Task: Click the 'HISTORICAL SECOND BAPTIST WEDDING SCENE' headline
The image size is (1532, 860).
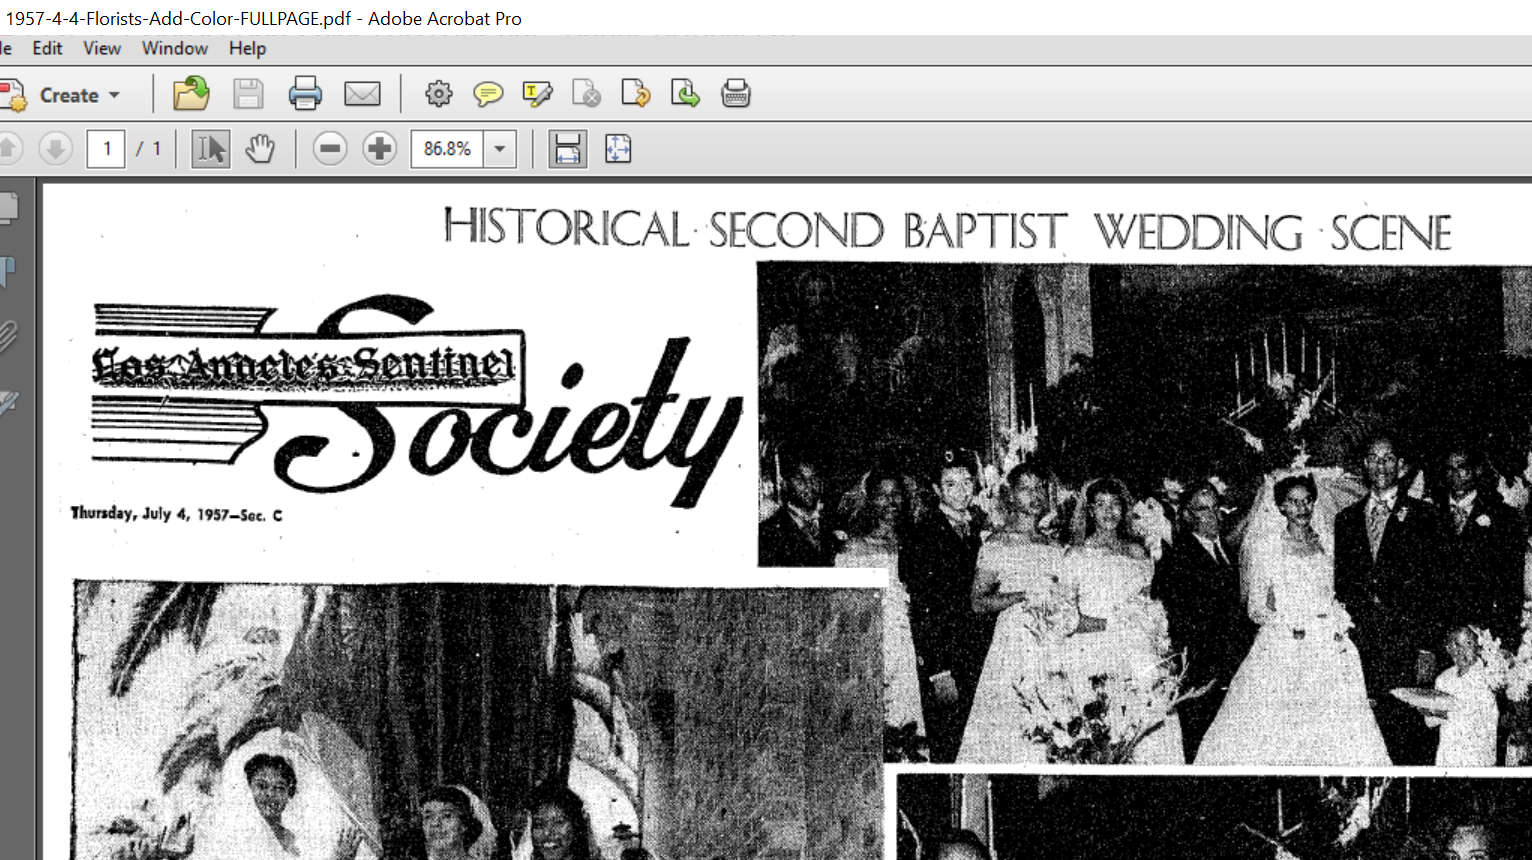Action: pos(947,230)
